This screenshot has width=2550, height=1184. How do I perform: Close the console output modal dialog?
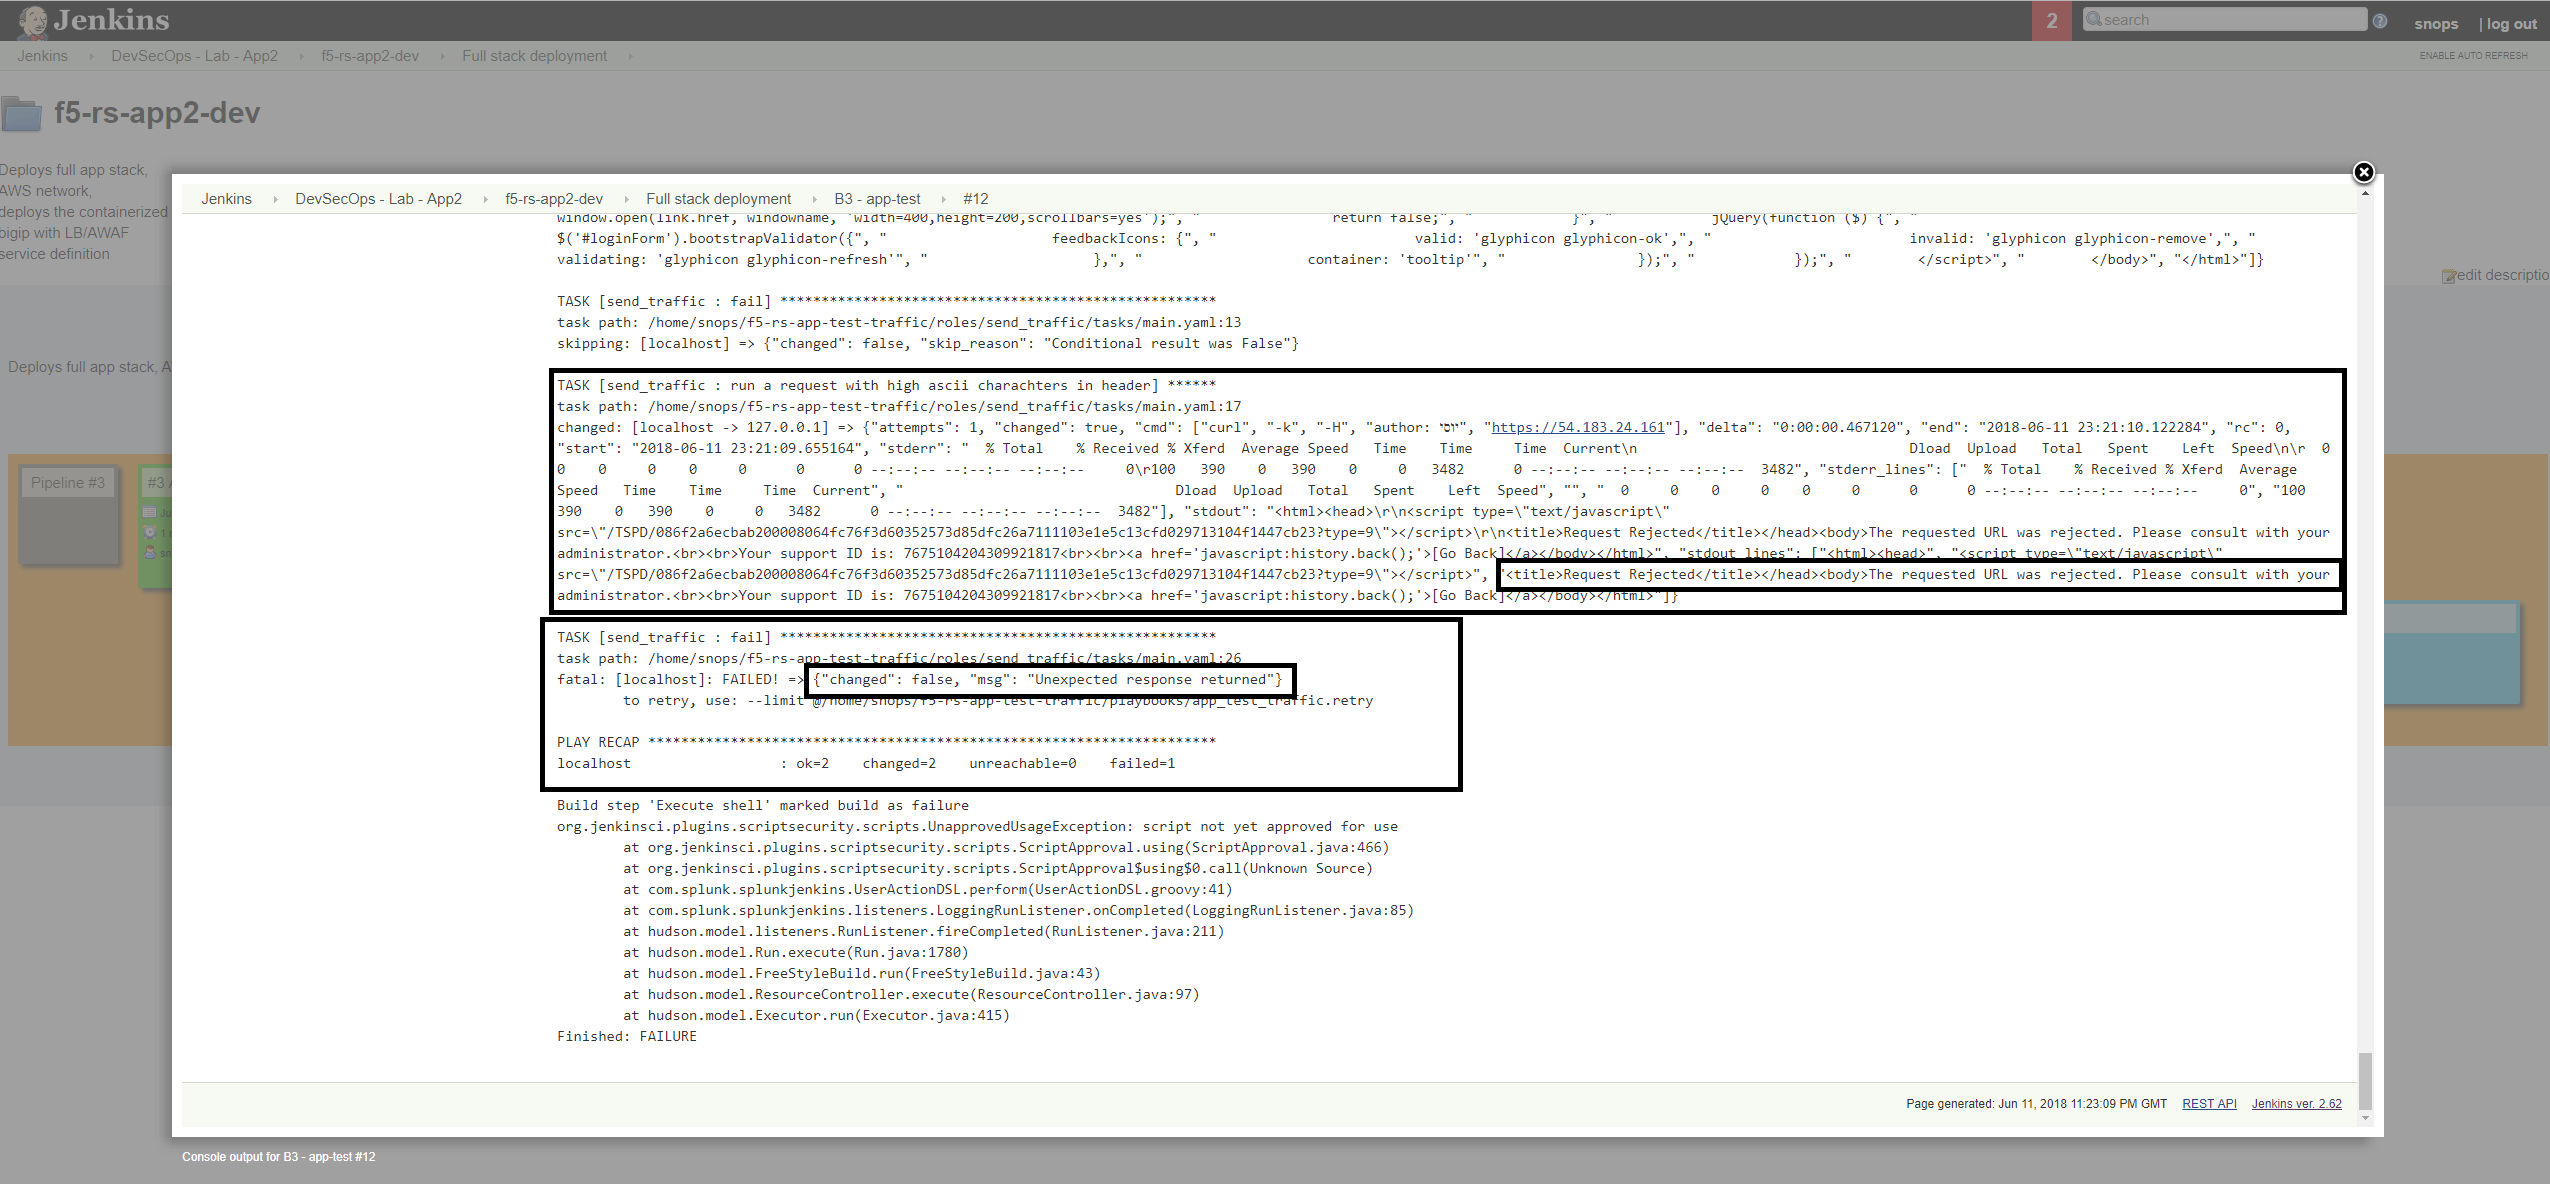click(x=2363, y=172)
